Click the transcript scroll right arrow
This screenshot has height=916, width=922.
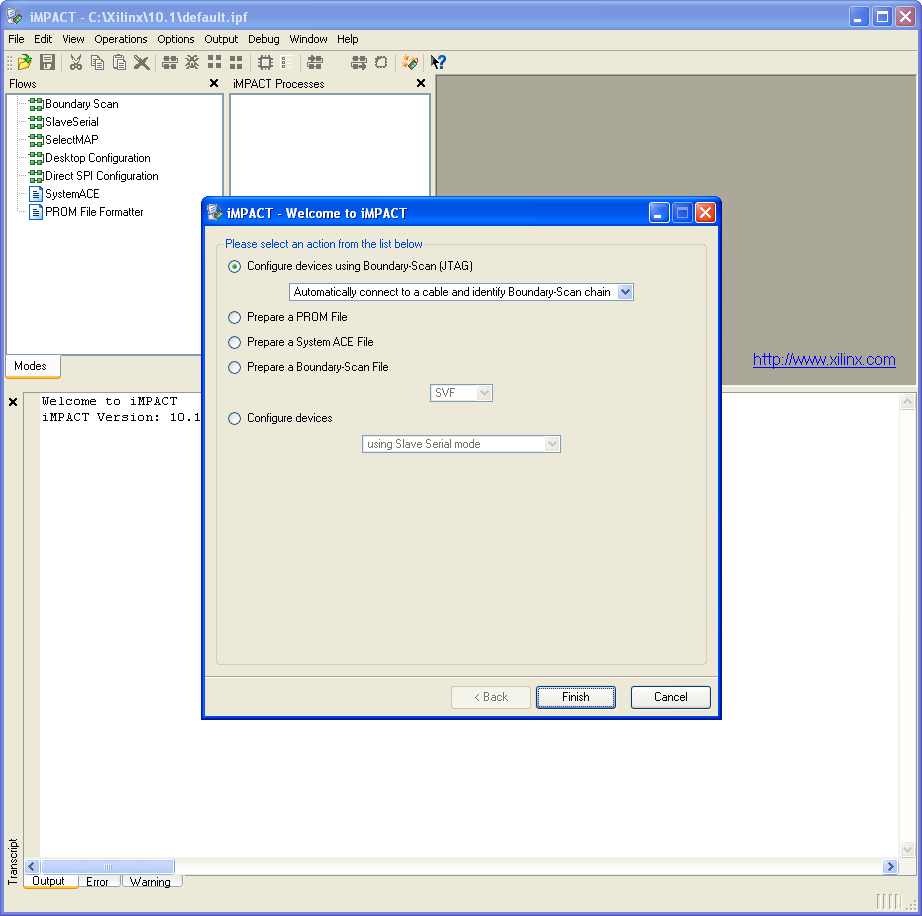890,867
